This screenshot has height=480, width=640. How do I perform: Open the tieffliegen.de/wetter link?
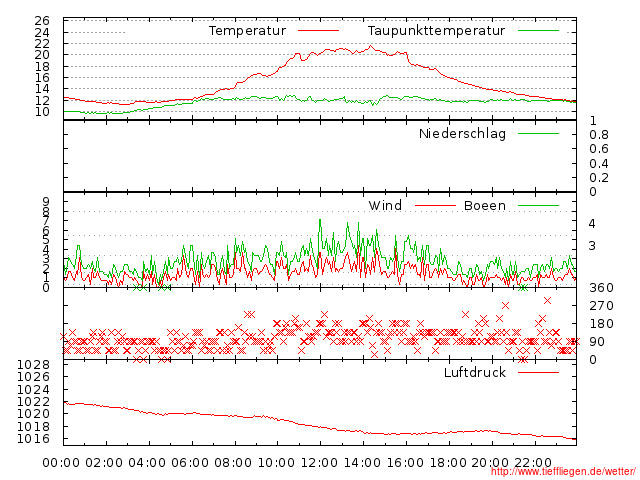coord(563,471)
